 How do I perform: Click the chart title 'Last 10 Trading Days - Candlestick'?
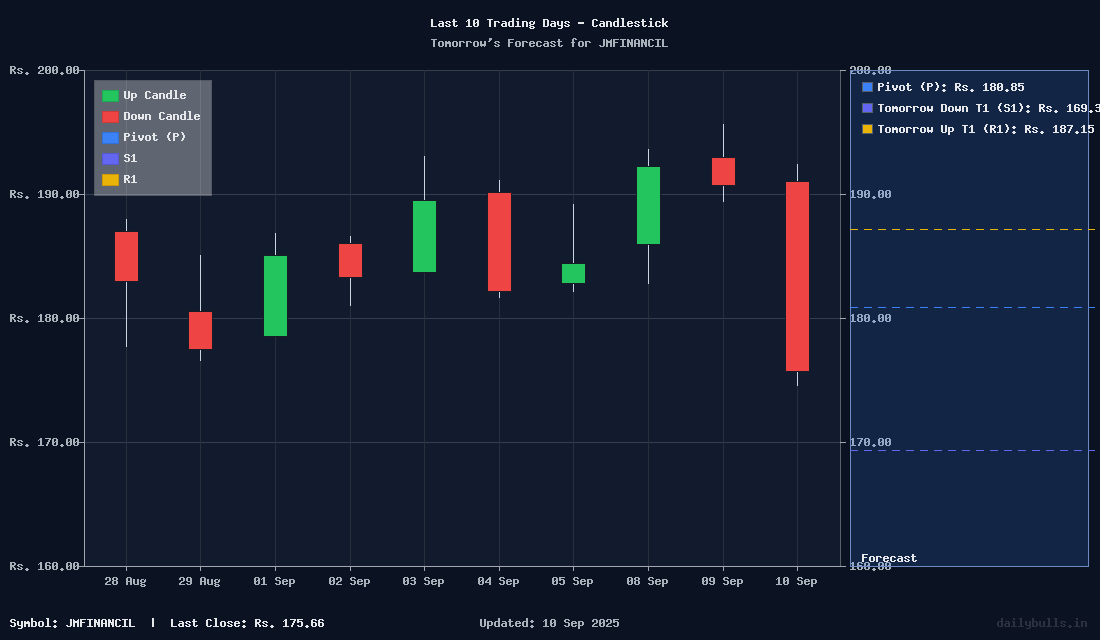pyautogui.click(x=549, y=23)
